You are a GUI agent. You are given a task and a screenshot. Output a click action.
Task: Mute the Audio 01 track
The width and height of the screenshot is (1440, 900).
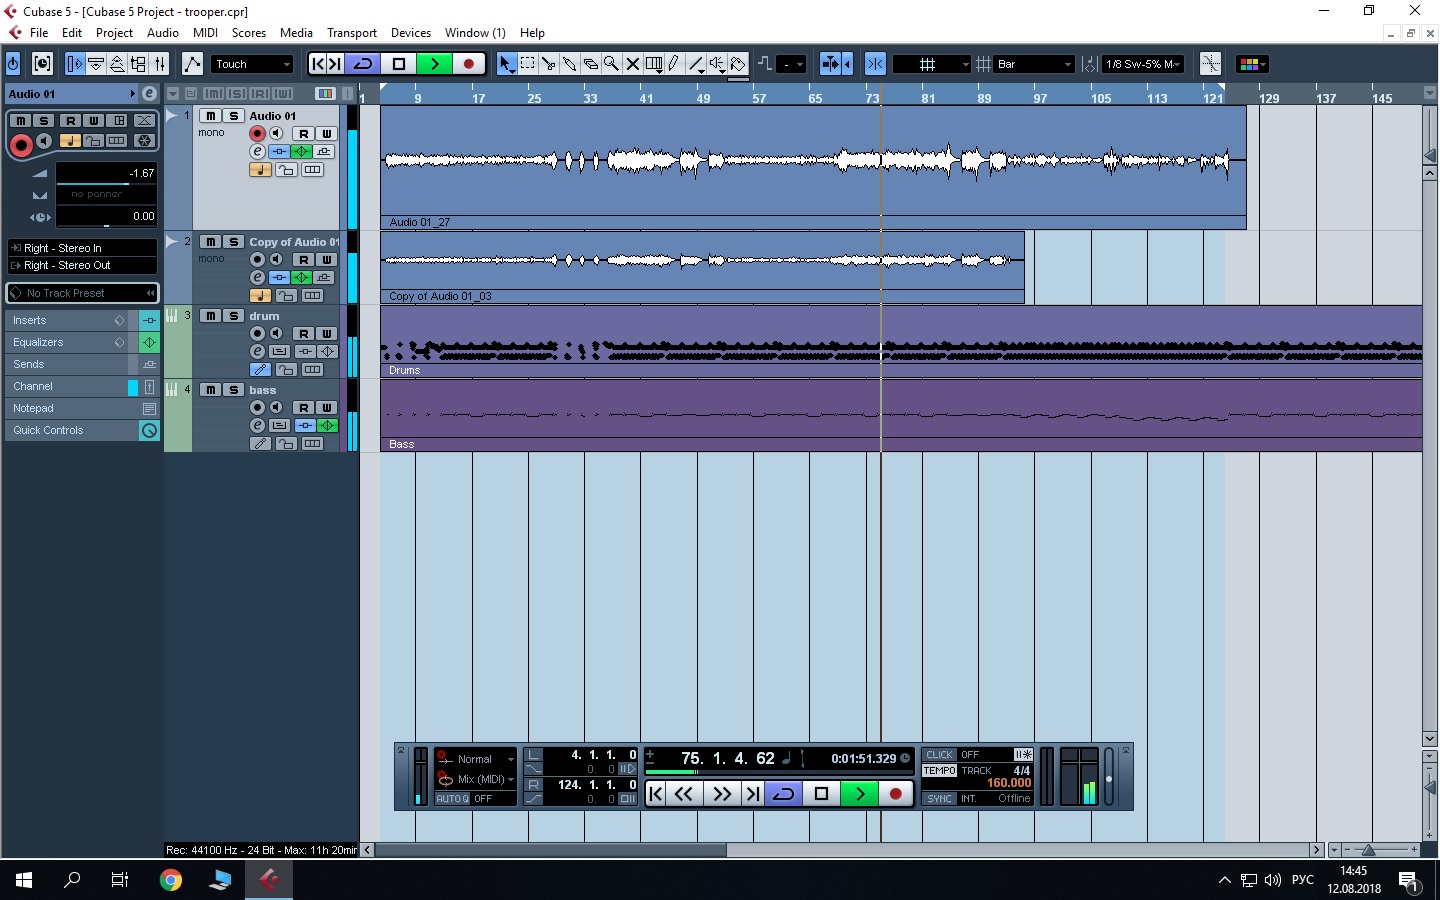pyautogui.click(x=210, y=116)
